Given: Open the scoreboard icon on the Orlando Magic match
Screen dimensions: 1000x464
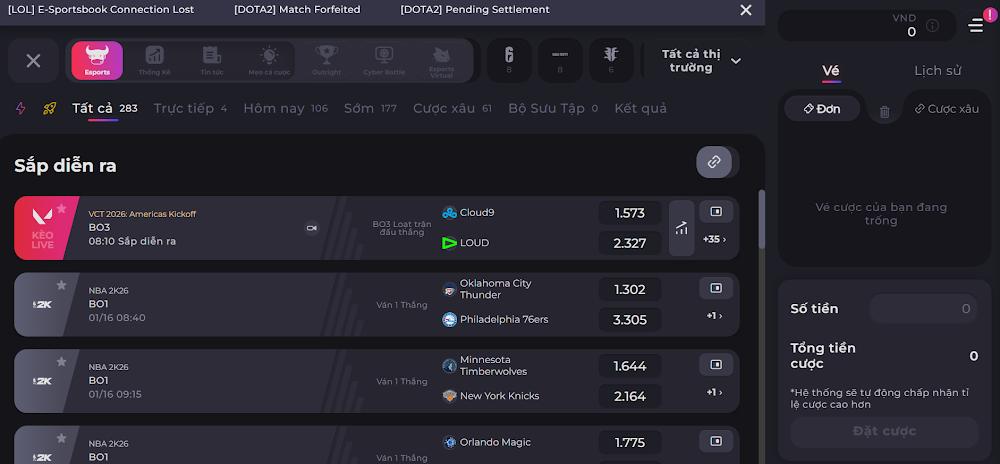Looking at the screenshot, I should [x=716, y=441].
